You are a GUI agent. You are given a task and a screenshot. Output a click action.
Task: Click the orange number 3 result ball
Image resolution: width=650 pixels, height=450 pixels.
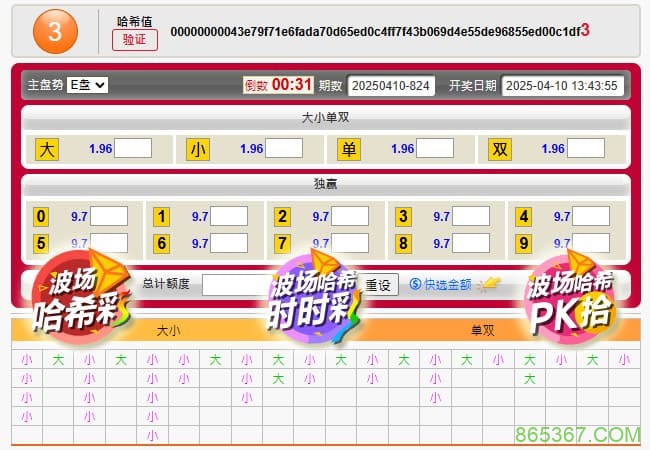point(55,31)
